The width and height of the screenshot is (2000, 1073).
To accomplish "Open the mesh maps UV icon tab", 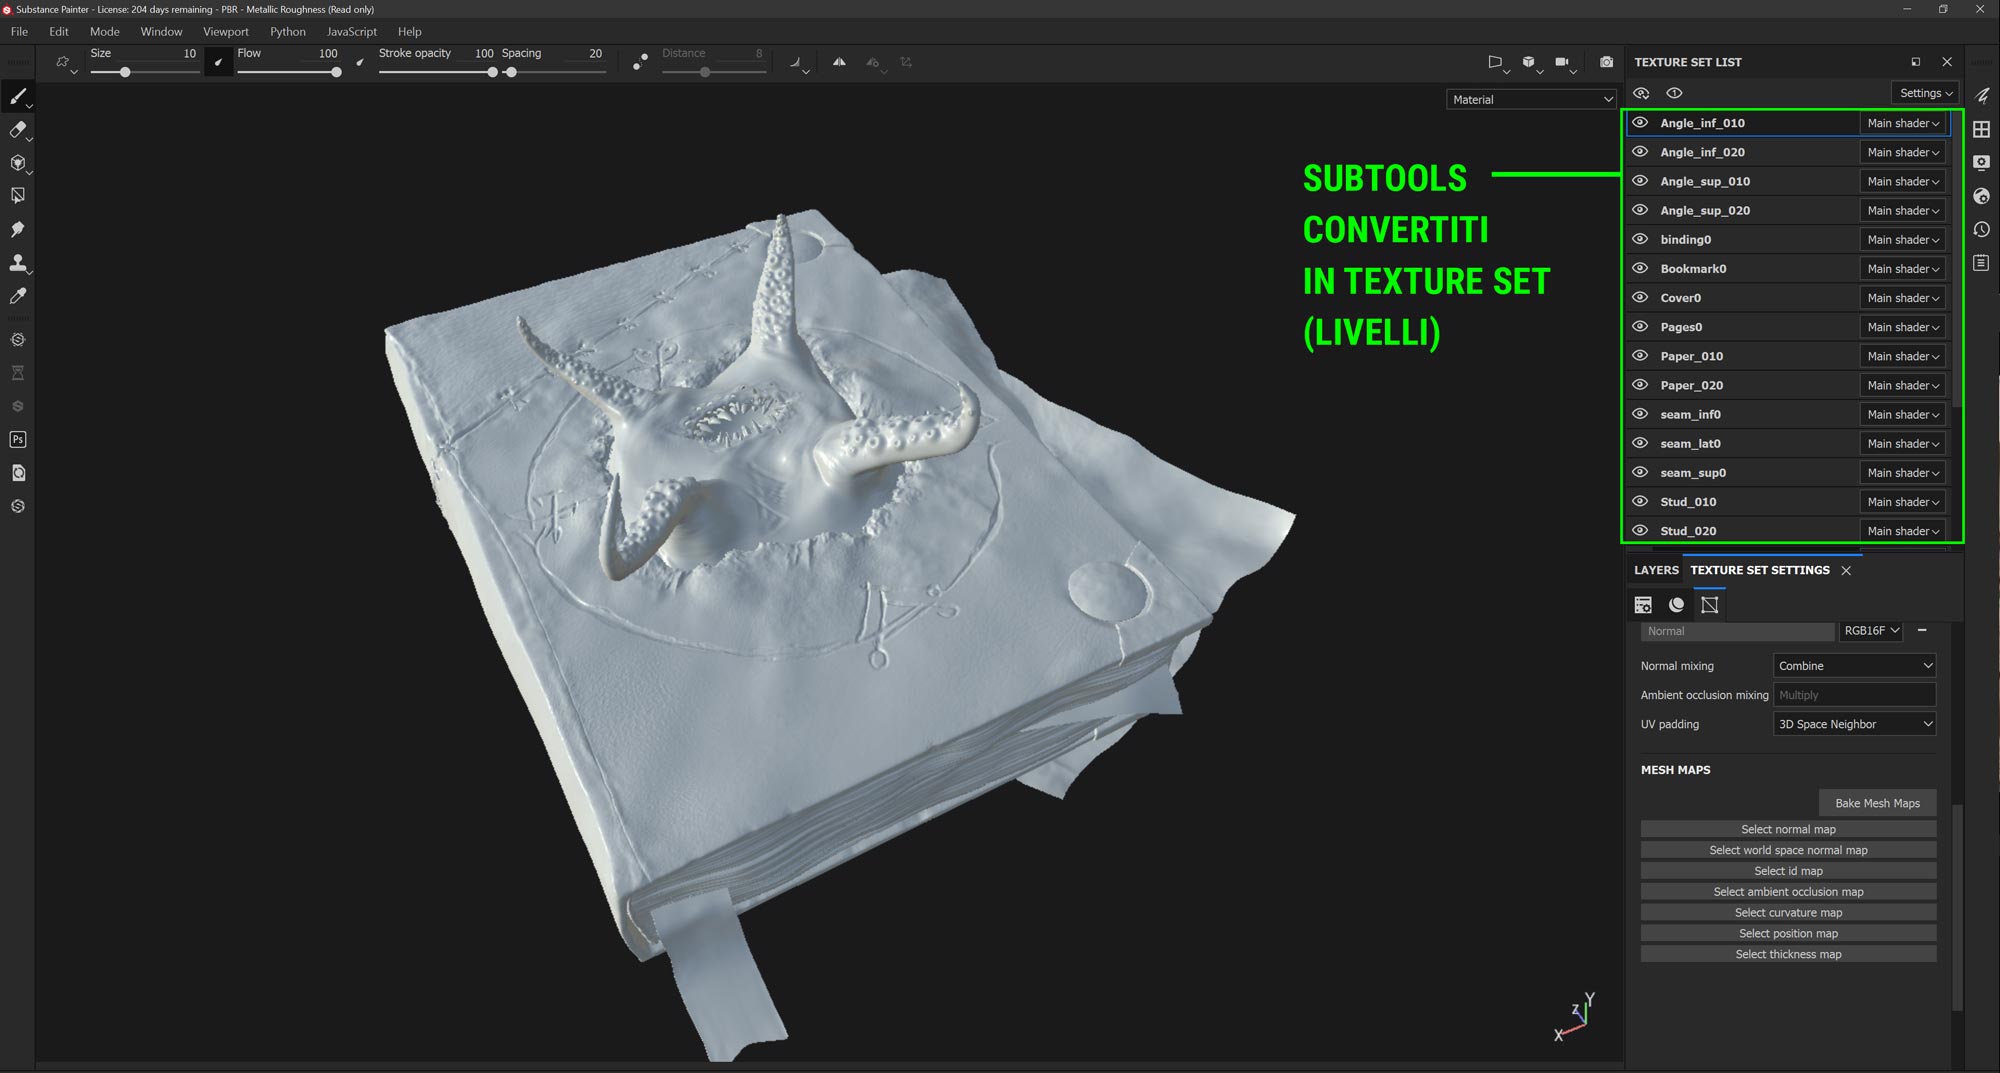I will pyautogui.click(x=1709, y=605).
